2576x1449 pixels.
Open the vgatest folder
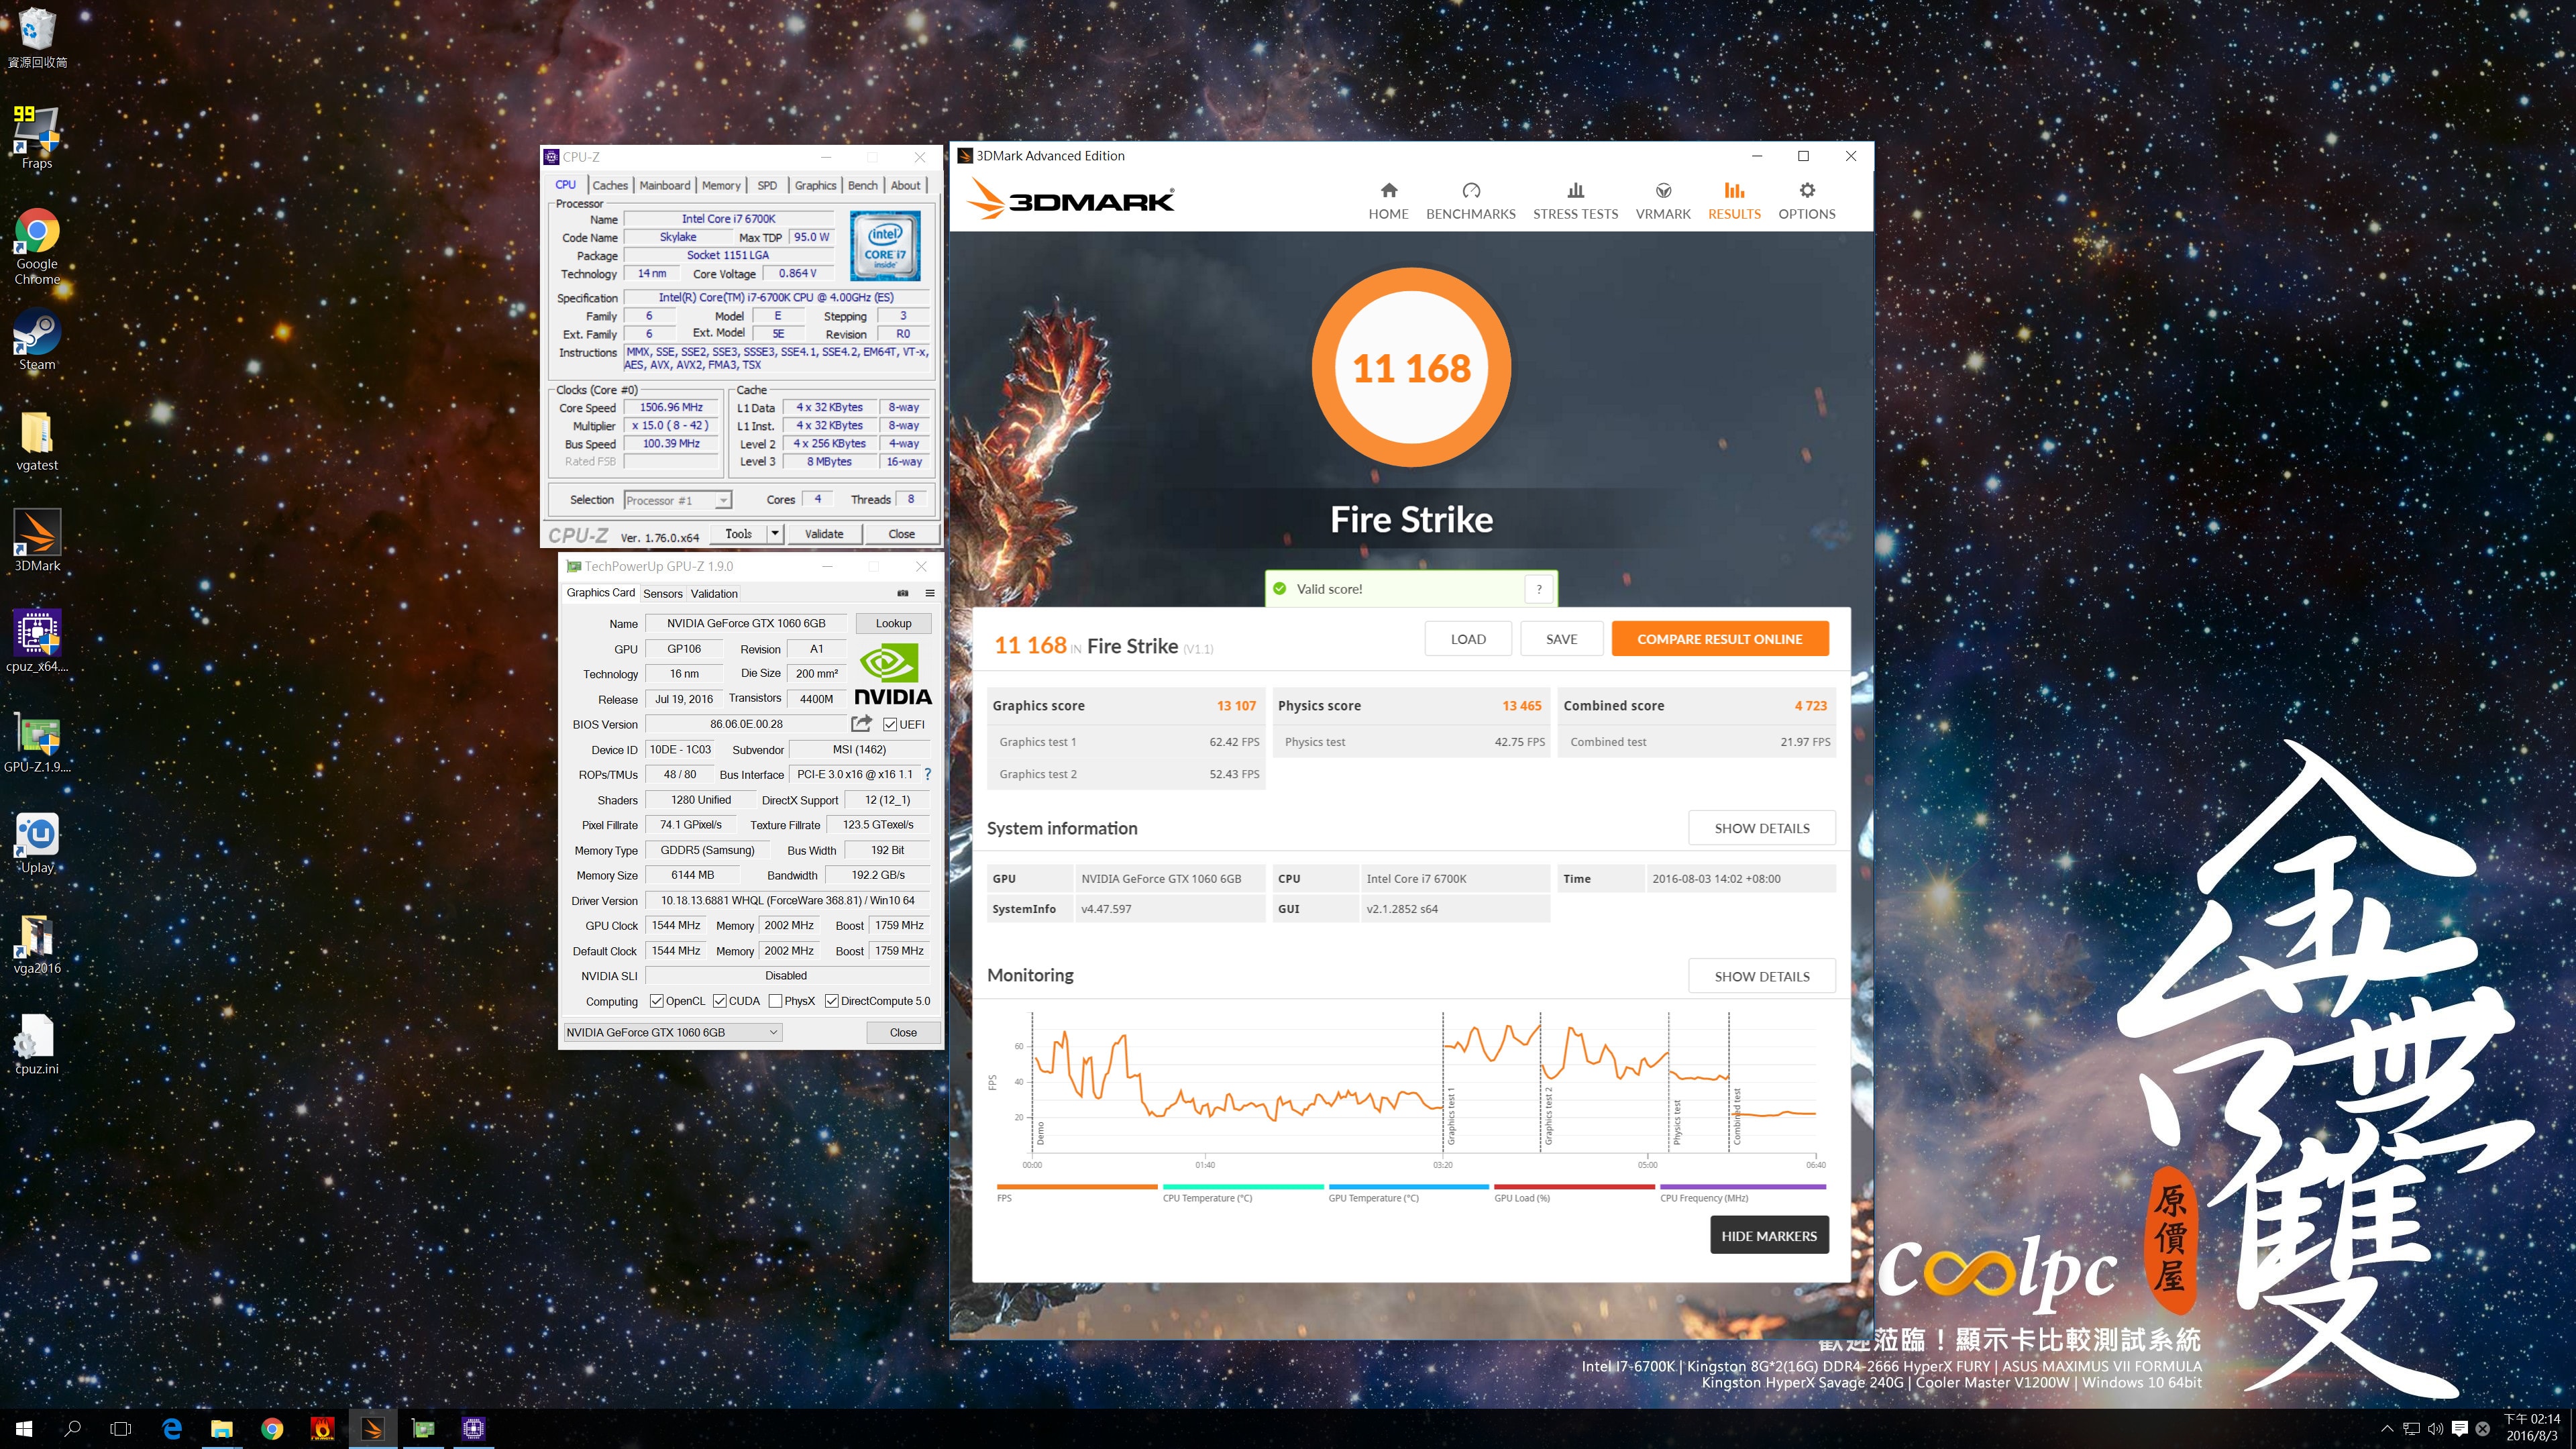coord(37,441)
